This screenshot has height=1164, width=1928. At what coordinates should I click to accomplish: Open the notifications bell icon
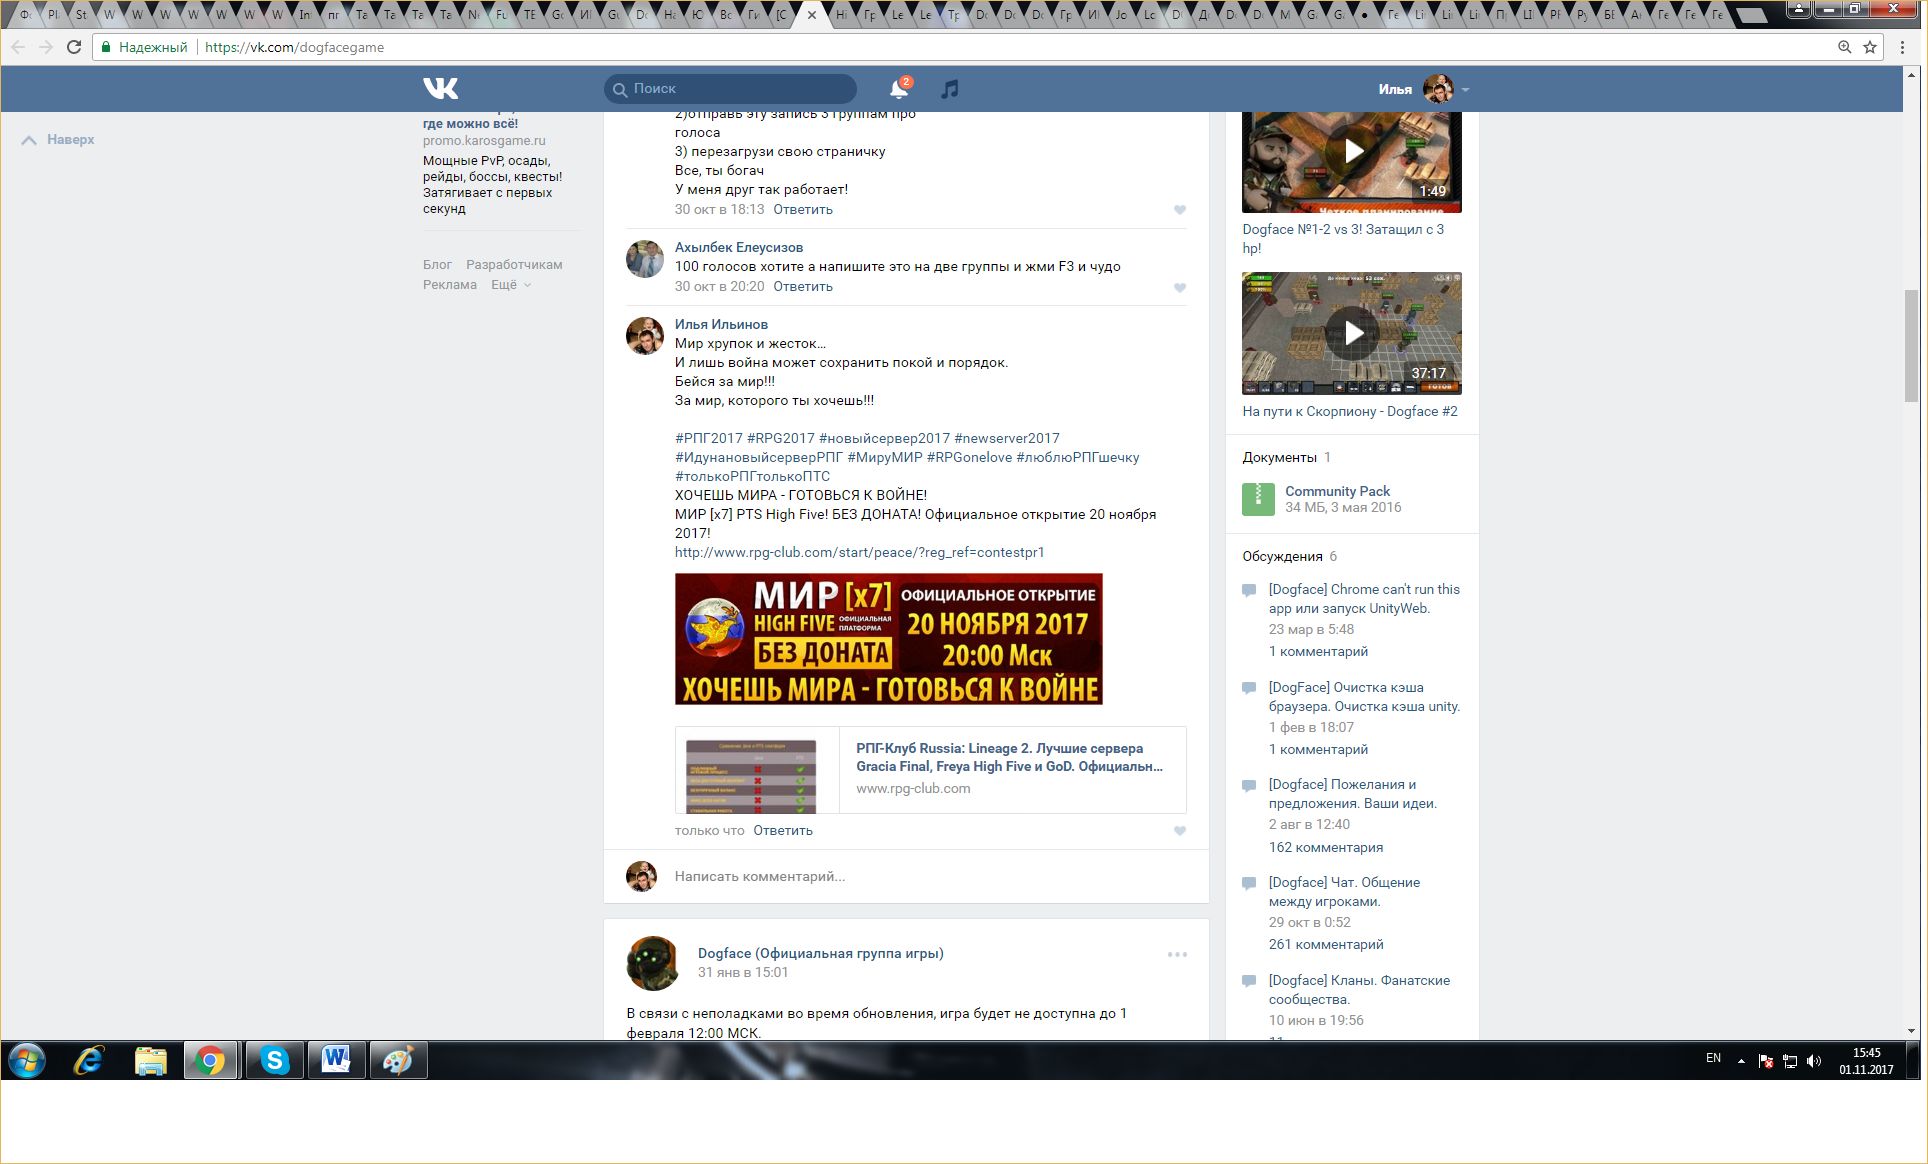tap(898, 89)
